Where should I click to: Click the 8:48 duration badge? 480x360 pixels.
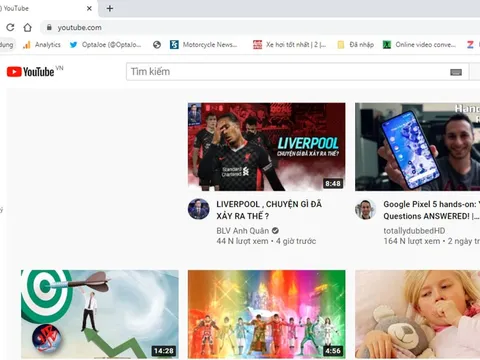click(333, 183)
